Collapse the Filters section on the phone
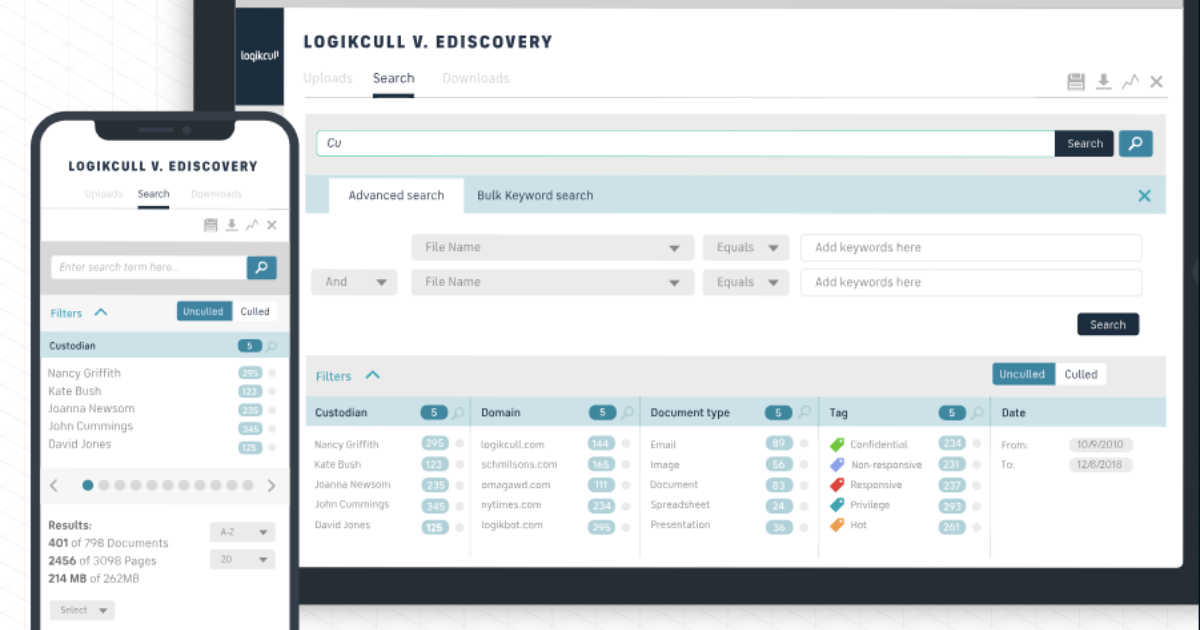The image size is (1200, 630). [x=100, y=312]
